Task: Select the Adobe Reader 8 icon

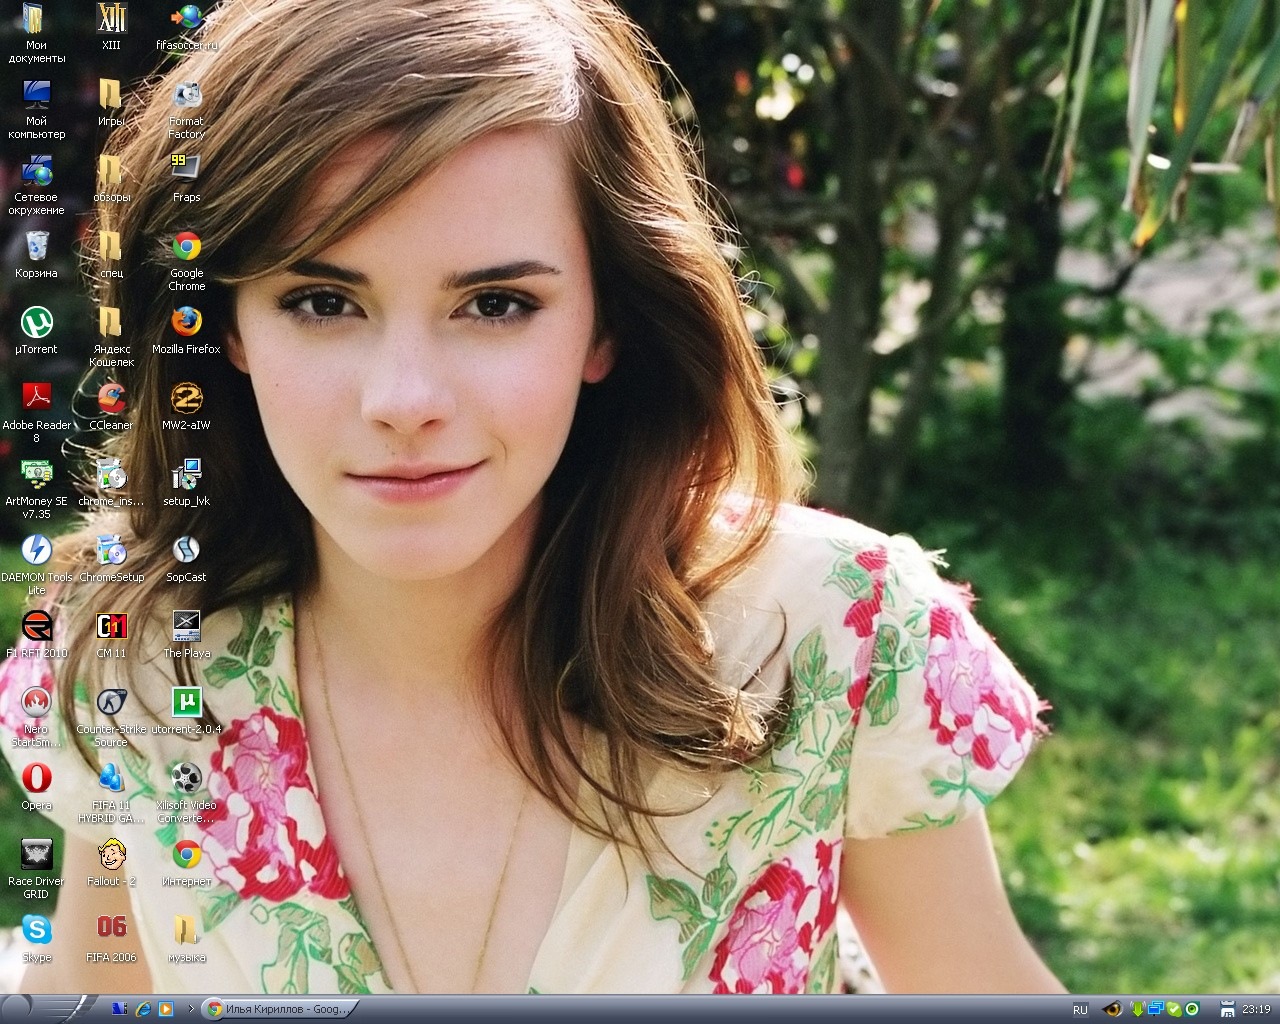Action: coord(36,398)
